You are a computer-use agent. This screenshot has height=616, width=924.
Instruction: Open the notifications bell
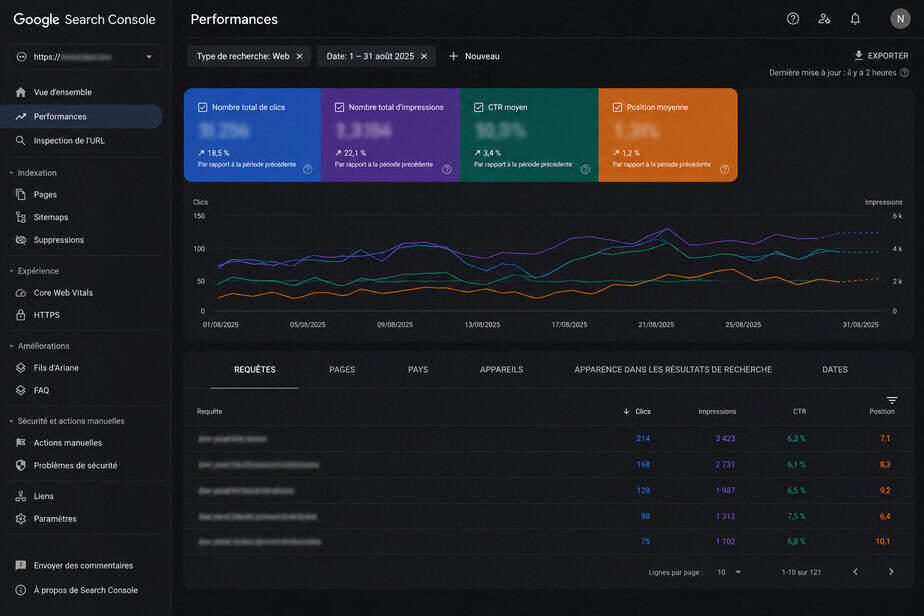[855, 19]
